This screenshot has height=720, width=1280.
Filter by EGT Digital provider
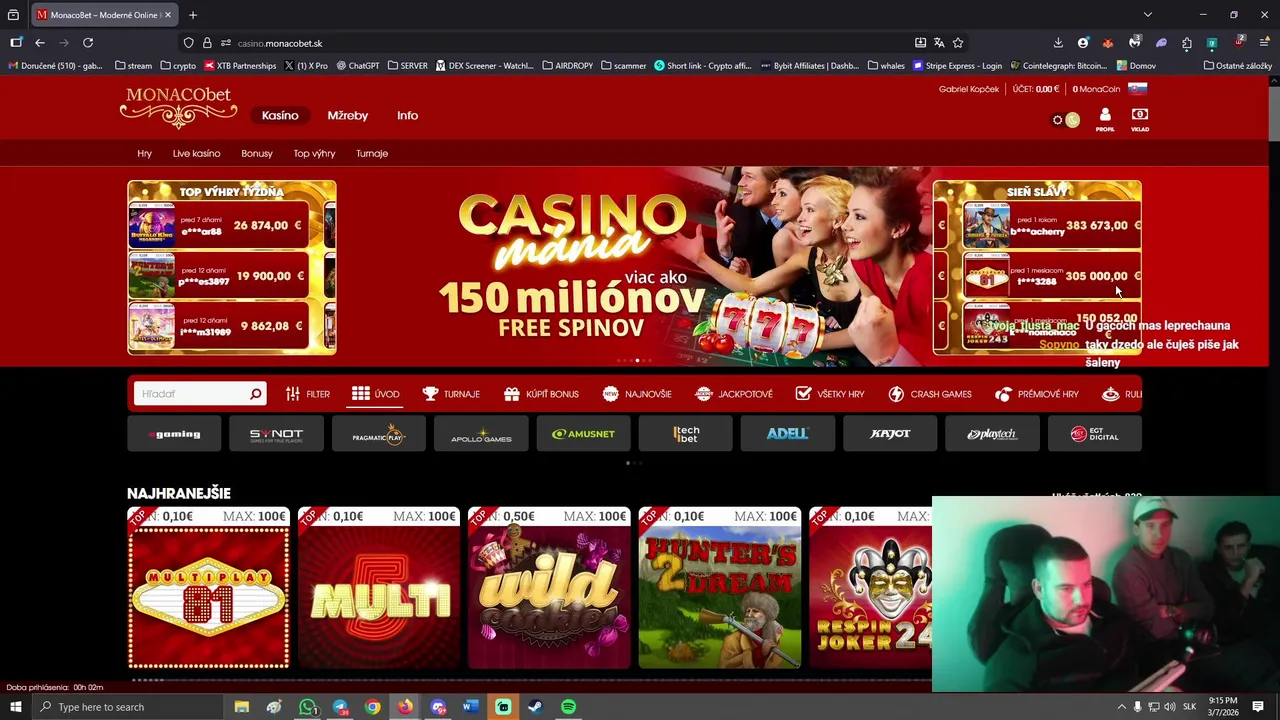click(1094, 434)
